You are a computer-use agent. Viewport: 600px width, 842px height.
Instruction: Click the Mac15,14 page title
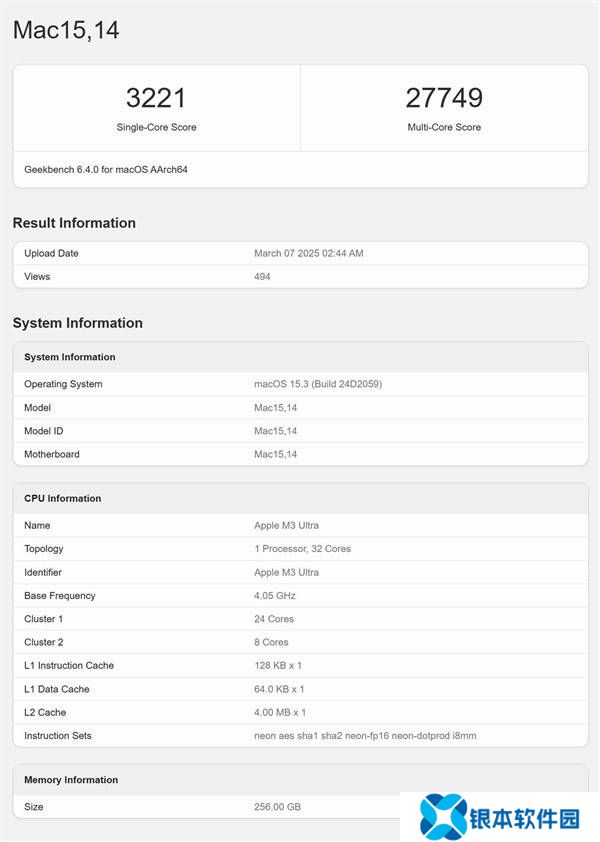(x=66, y=30)
